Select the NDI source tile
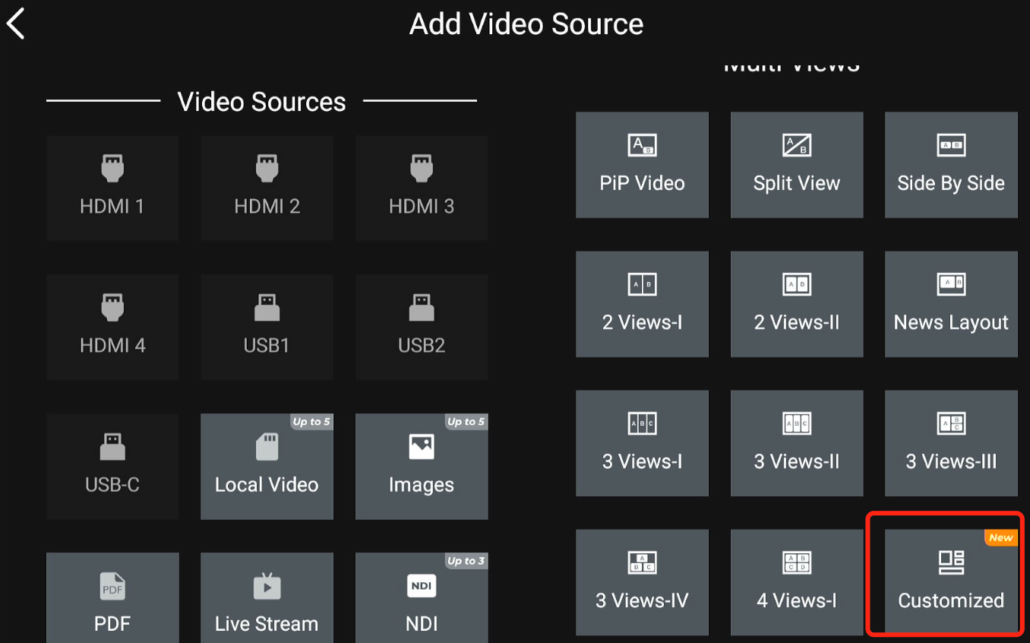The height and width of the screenshot is (643, 1030). 421,598
